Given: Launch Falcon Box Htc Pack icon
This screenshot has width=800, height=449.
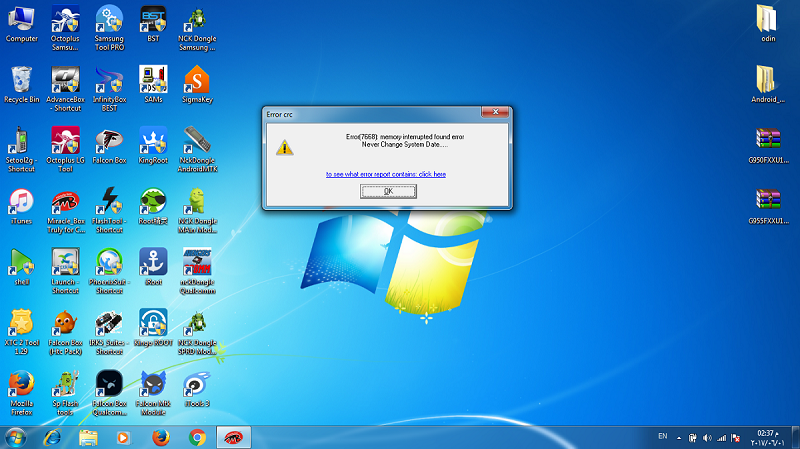Looking at the screenshot, I should [65, 332].
